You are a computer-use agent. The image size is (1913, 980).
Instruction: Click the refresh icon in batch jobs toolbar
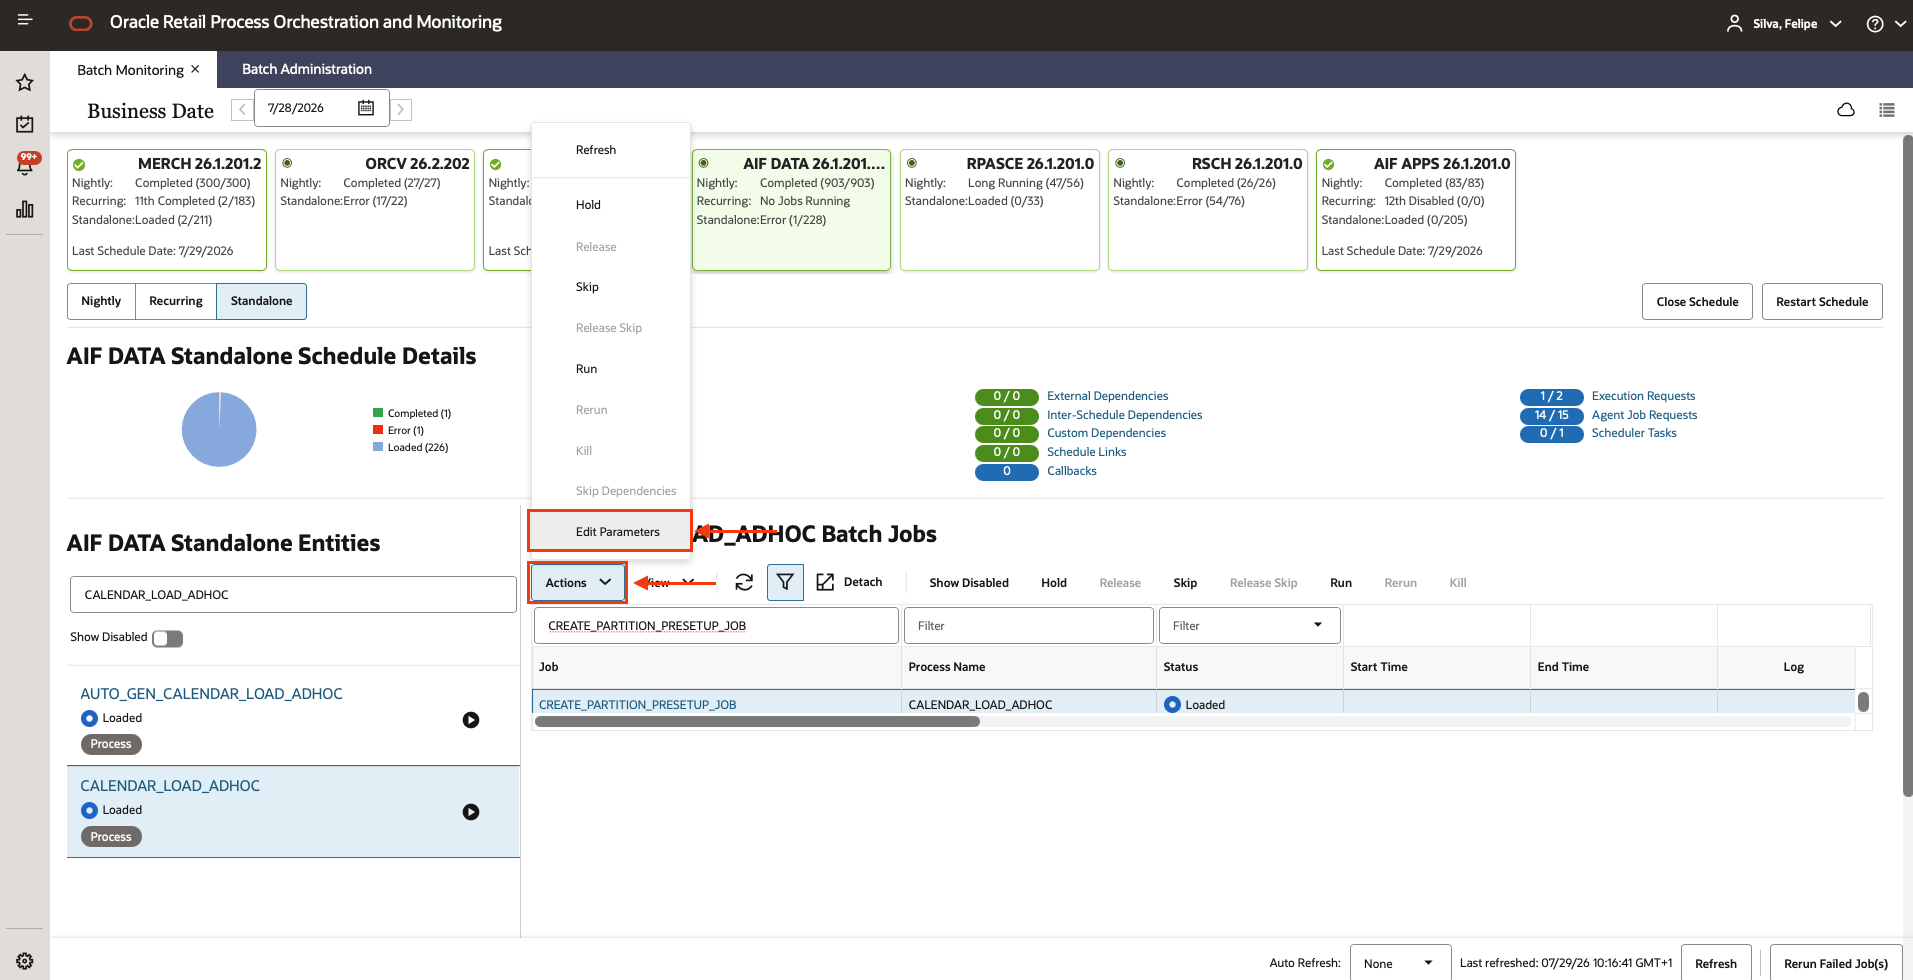tap(744, 582)
